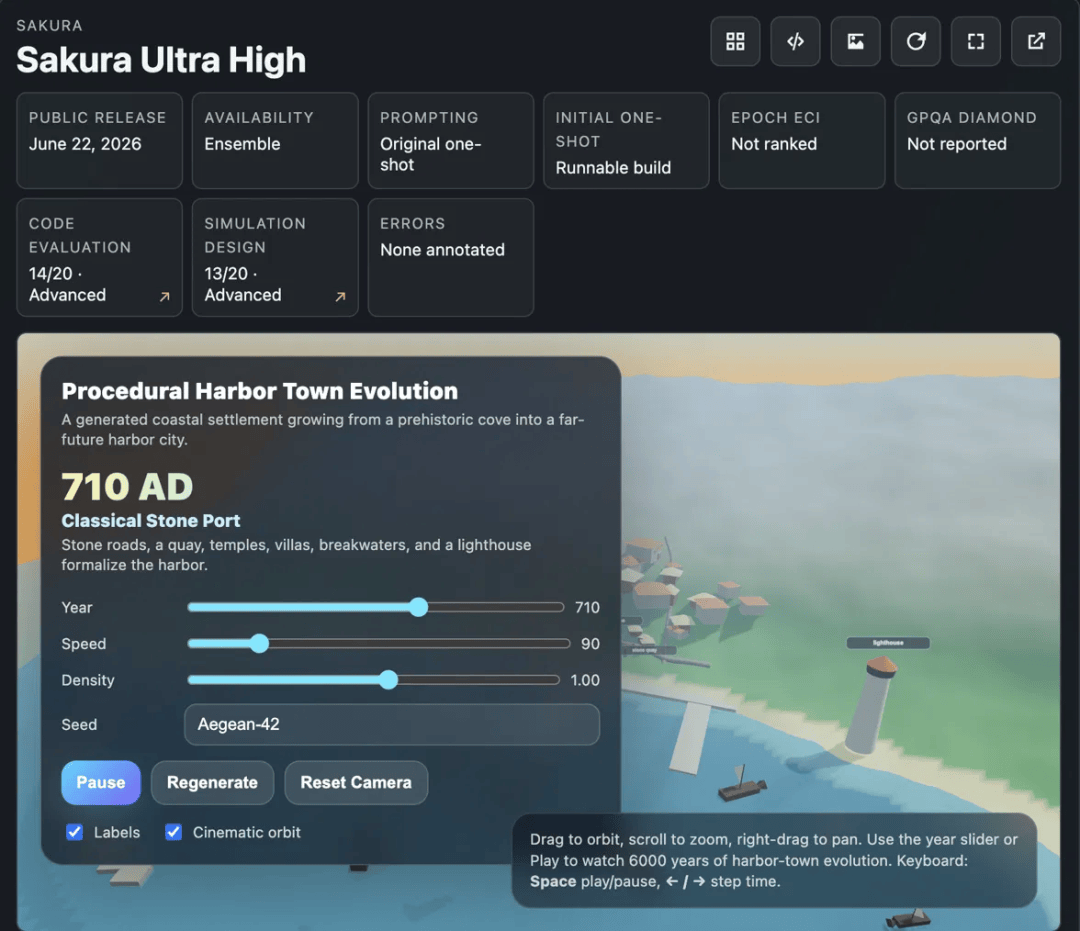Toggle the Labels checkbox
1080x931 pixels.
(74, 832)
